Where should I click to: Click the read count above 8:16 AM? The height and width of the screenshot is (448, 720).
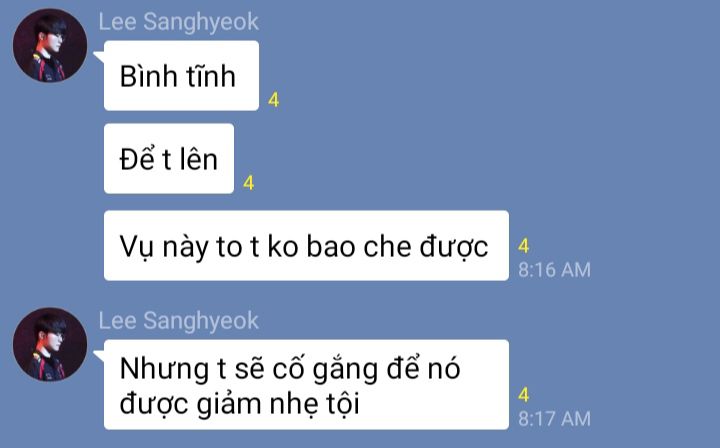pyautogui.click(x=523, y=246)
